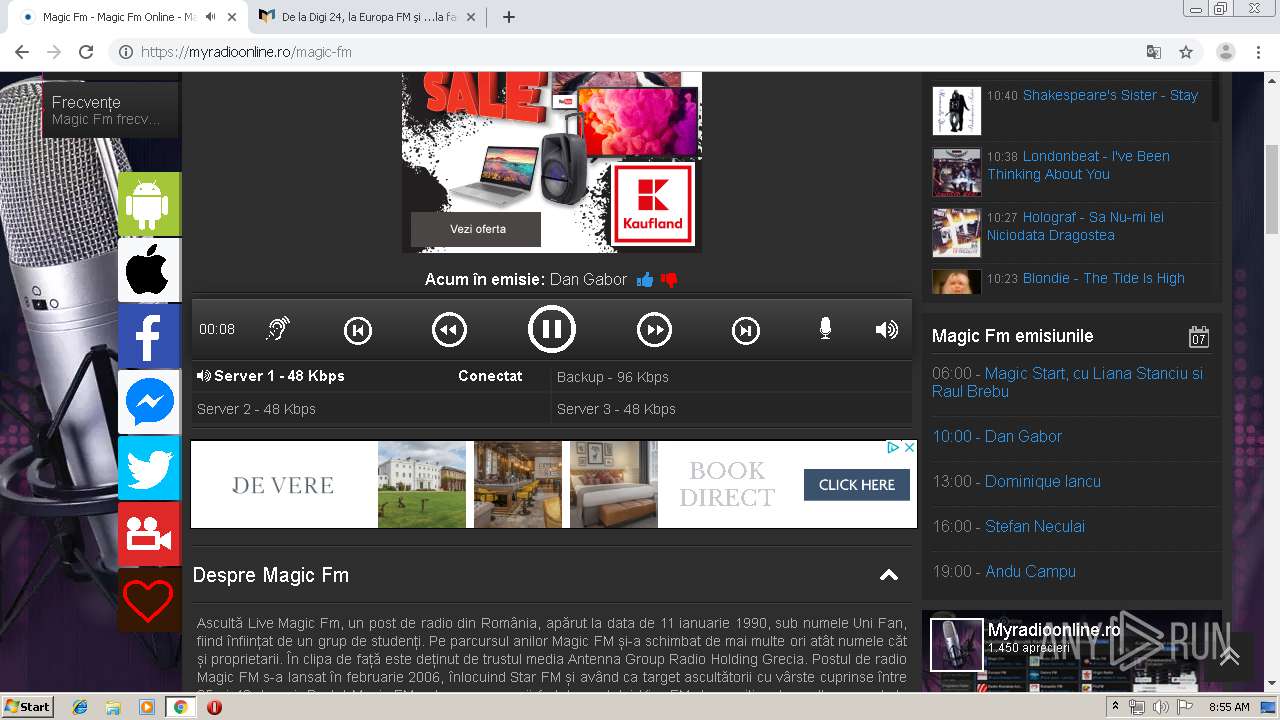Go back in browser history
Viewport: 1280px width, 720px height.
[22, 52]
